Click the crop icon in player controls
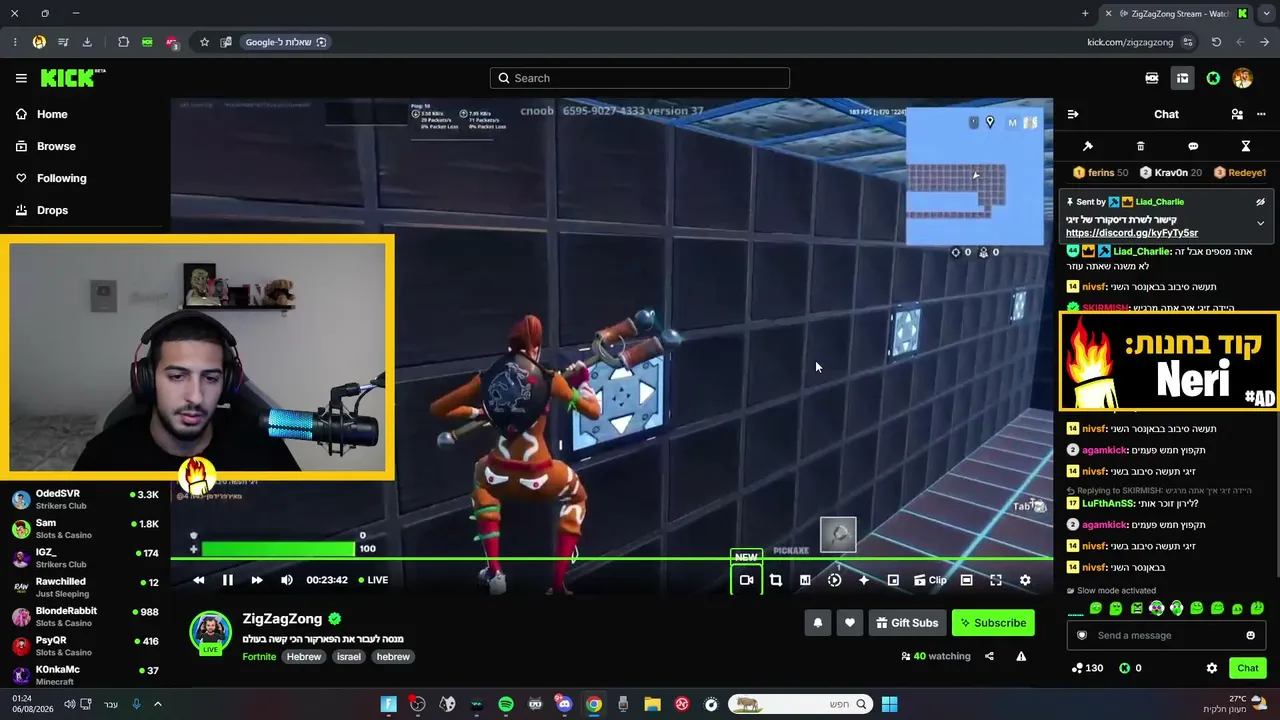Image resolution: width=1280 pixels, height=720 pixels. pyautogui.click(x=775, y=580)
